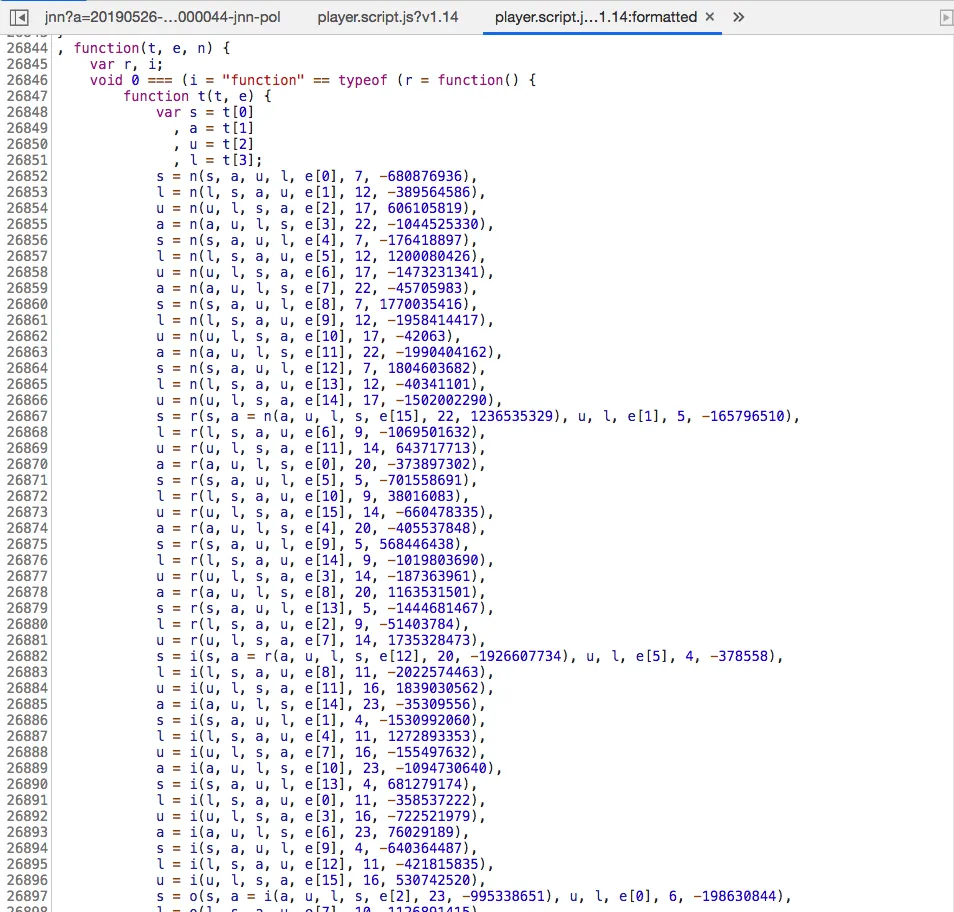Set breakpoint on line number 26875
954x912 pixels.
point(27,545)
